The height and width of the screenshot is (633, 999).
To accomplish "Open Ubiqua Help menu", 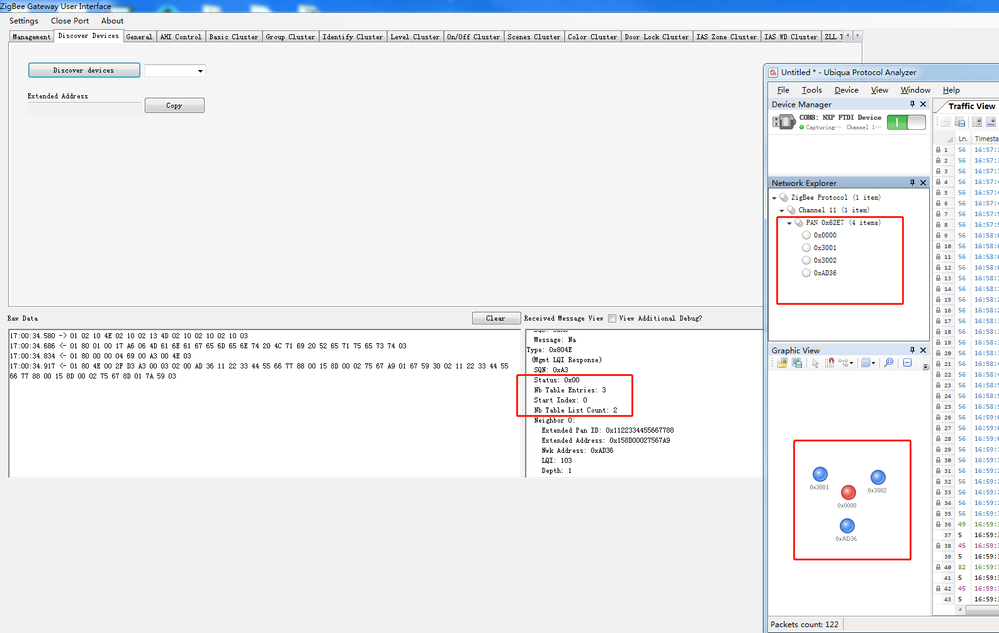I will tap(951, 90).
